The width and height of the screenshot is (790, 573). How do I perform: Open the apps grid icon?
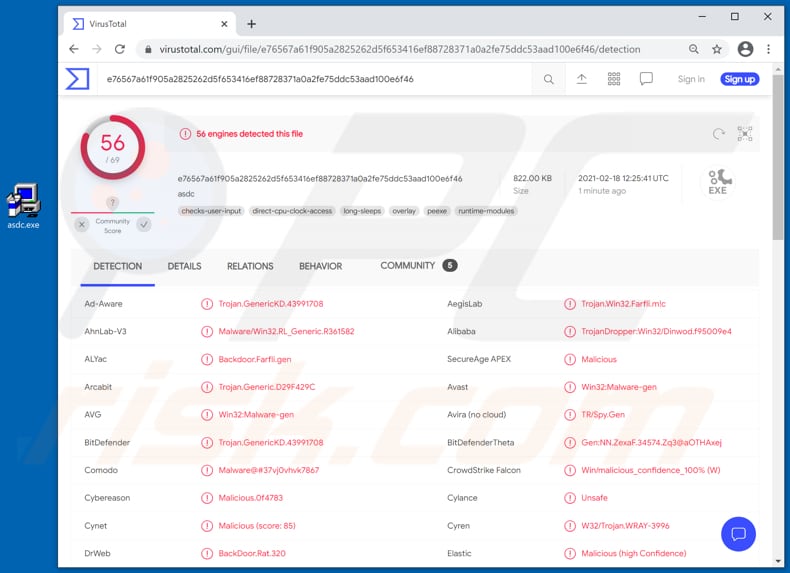[614, 79]
